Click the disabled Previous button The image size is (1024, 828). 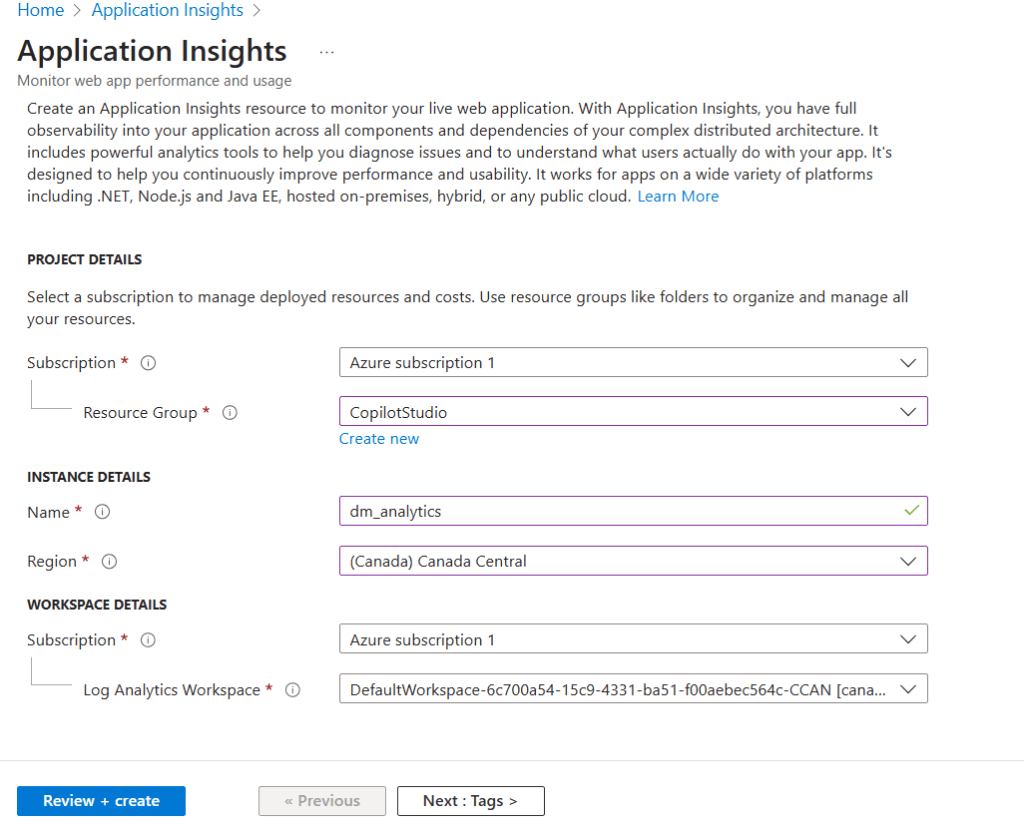322,800
